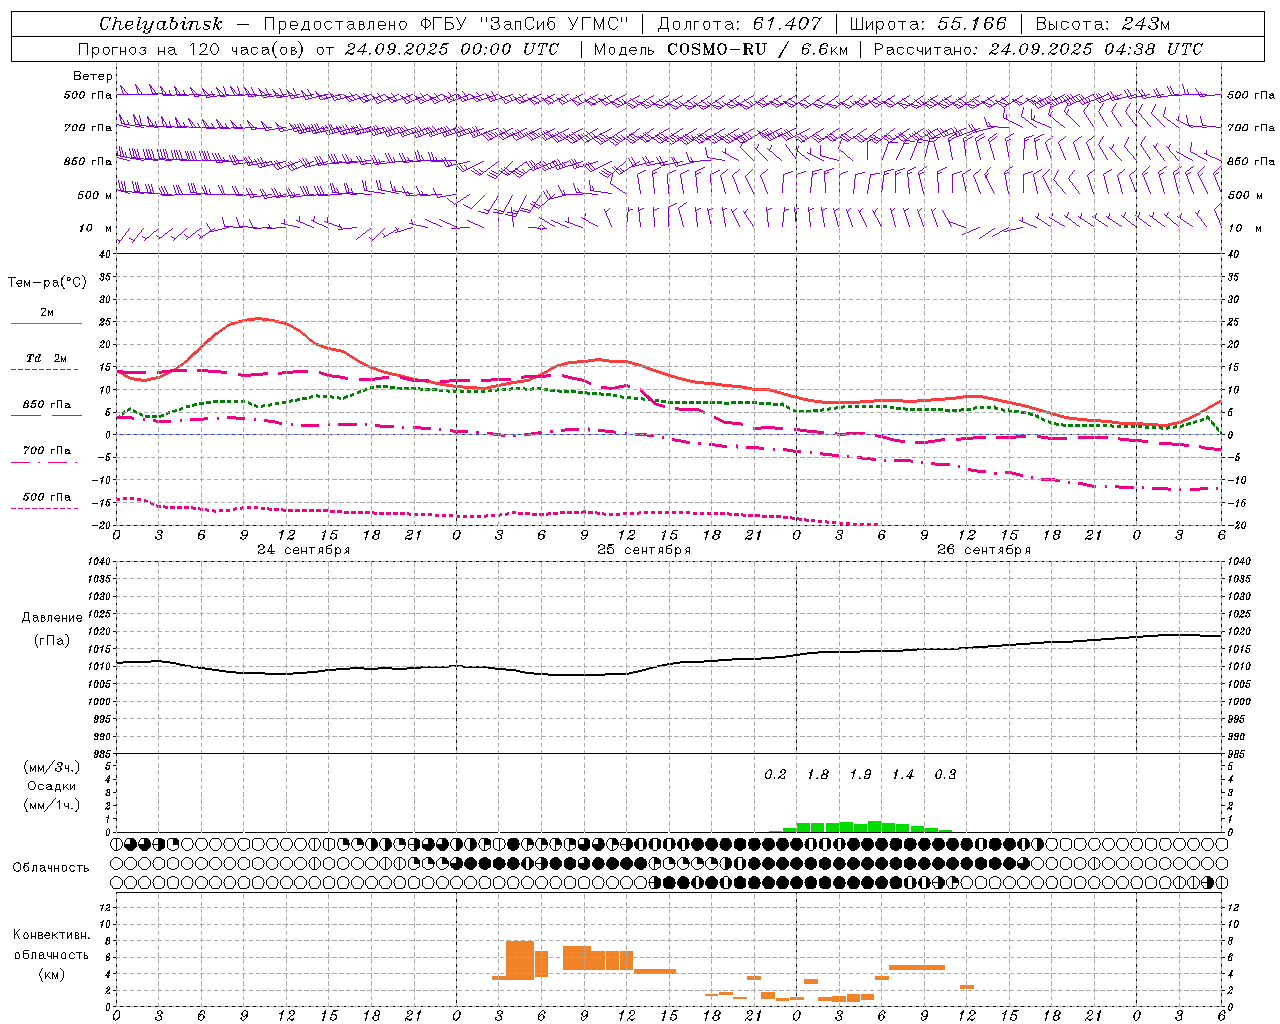This screenshot has width=1280, height=1024.
Task: Click the '25 сентября' date label
Action: (x=644, y=550)
